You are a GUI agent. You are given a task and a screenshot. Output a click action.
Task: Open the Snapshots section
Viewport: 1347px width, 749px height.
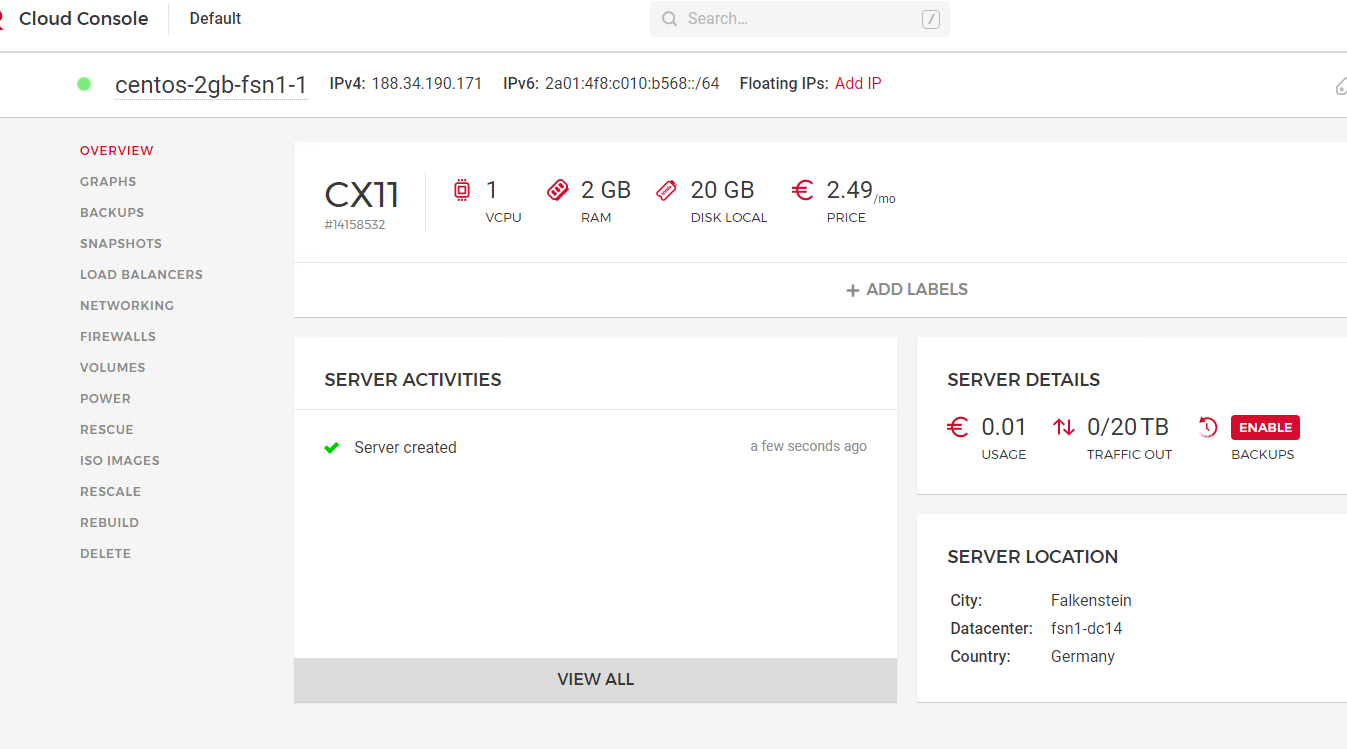tap(121, 244)
